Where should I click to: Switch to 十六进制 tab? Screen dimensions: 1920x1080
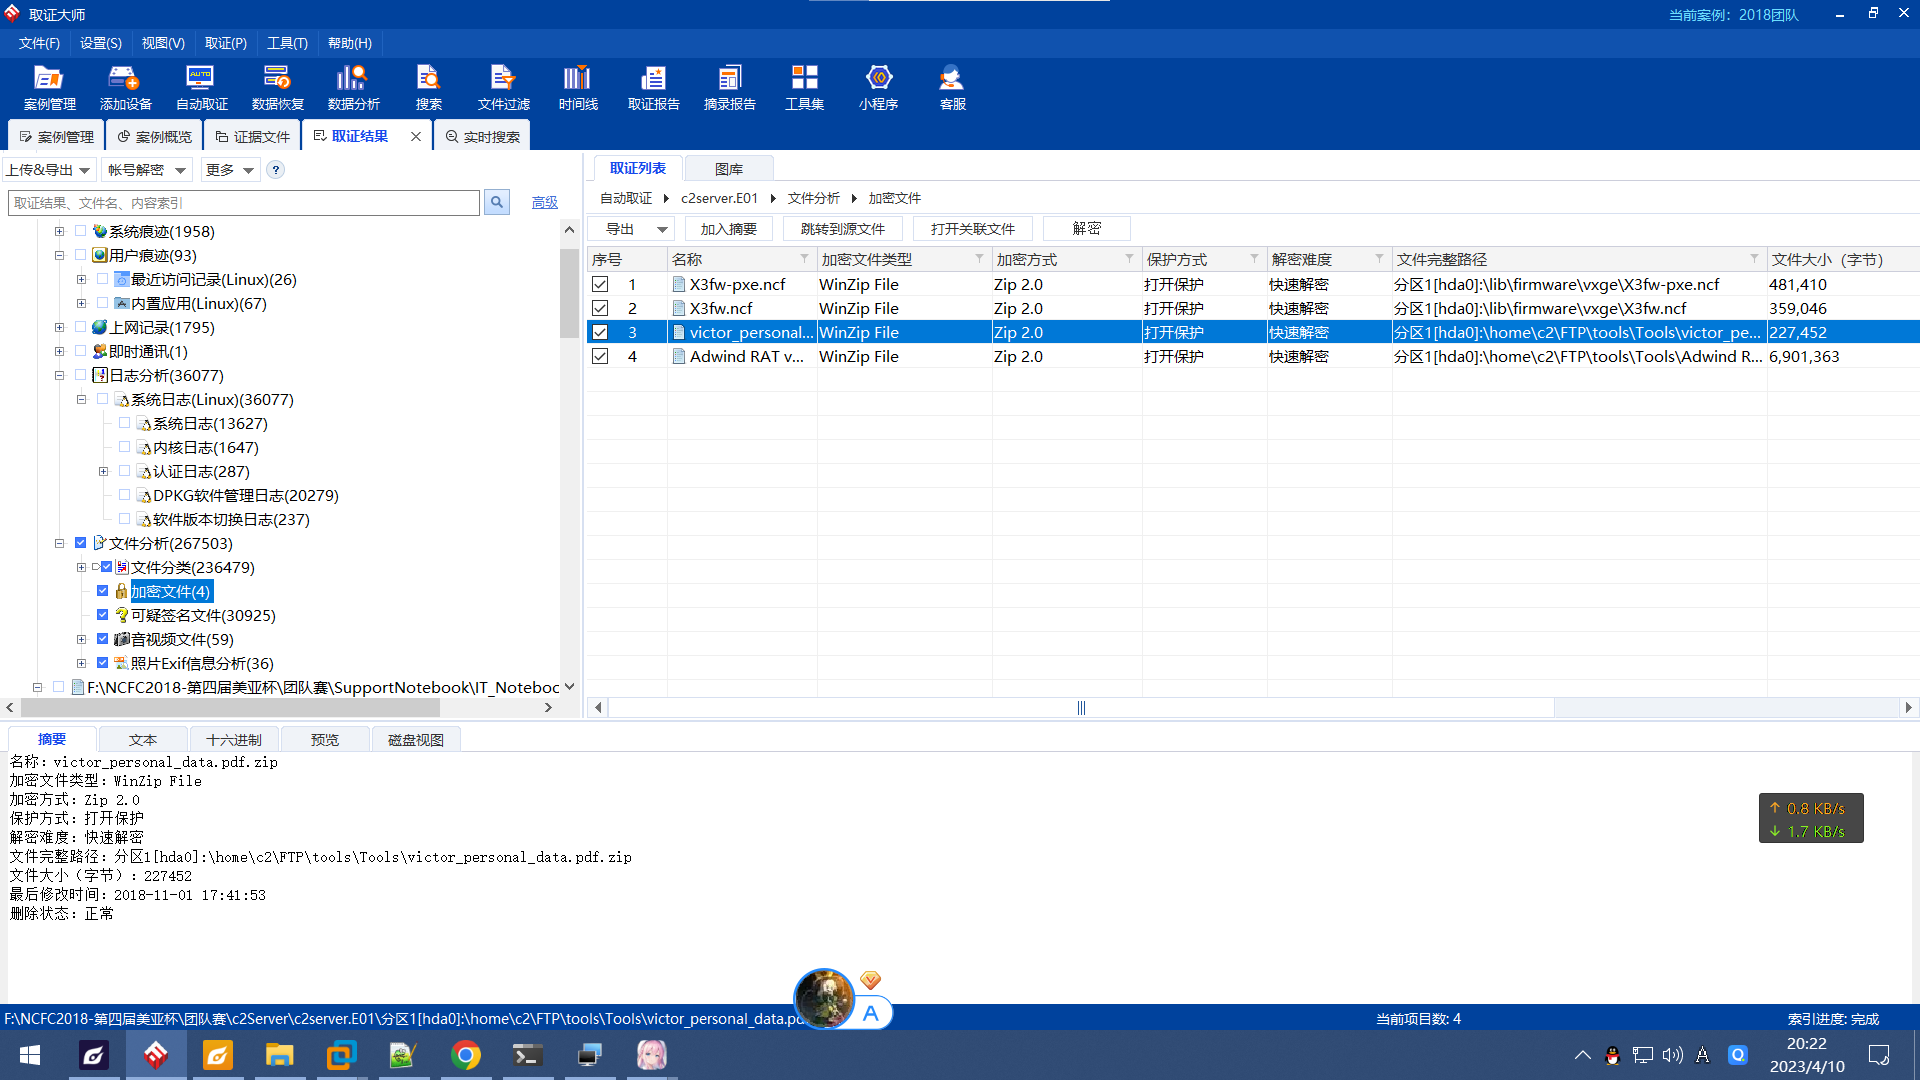(234, 740)
